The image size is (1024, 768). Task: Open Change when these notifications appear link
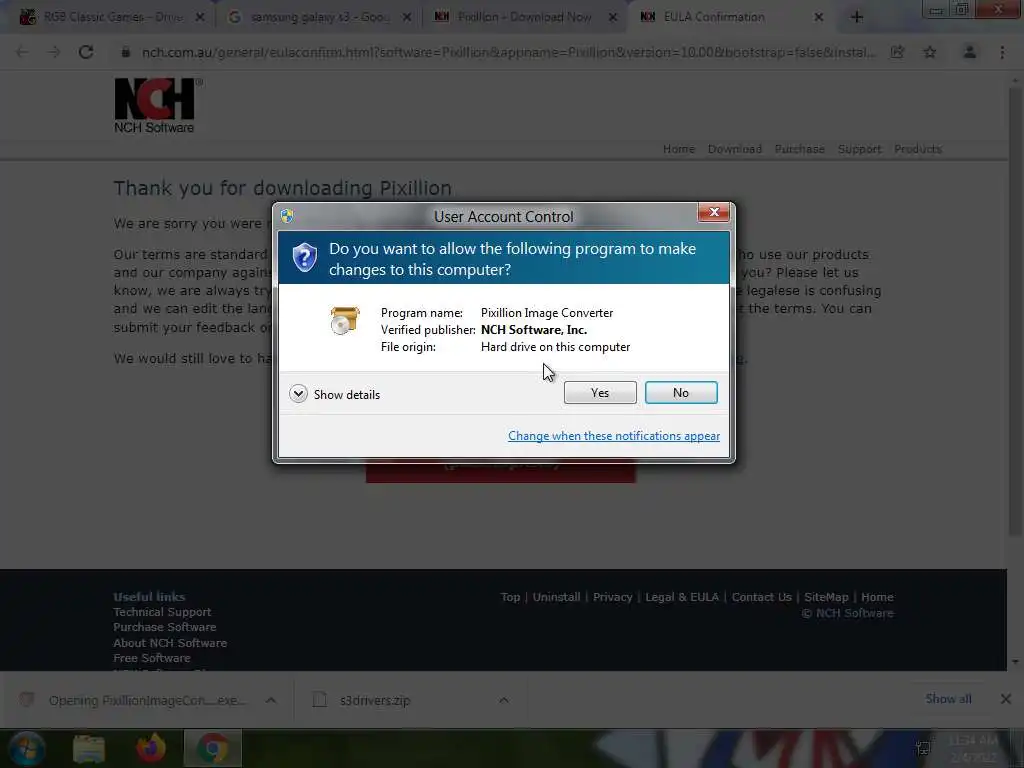(613, 436)
